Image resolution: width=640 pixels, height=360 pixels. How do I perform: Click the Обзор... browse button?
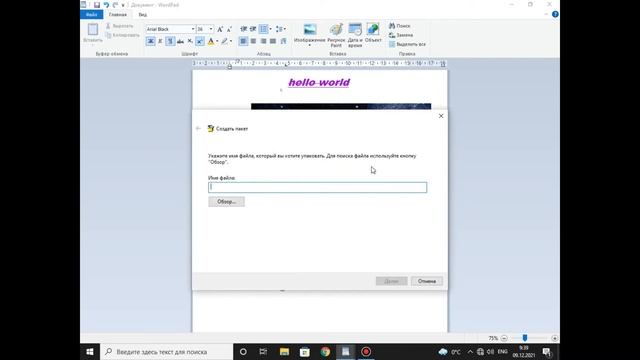pyautogui.click(x=227, y=202)
